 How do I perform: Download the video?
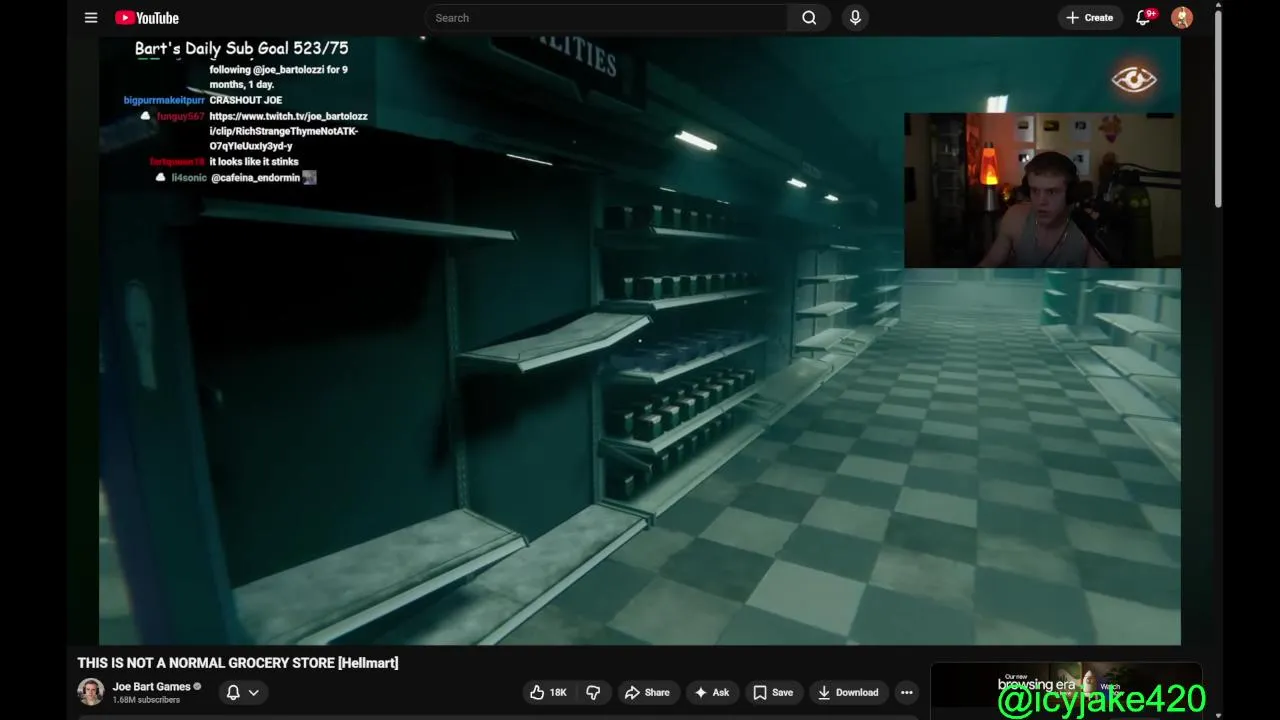(848, 692)
